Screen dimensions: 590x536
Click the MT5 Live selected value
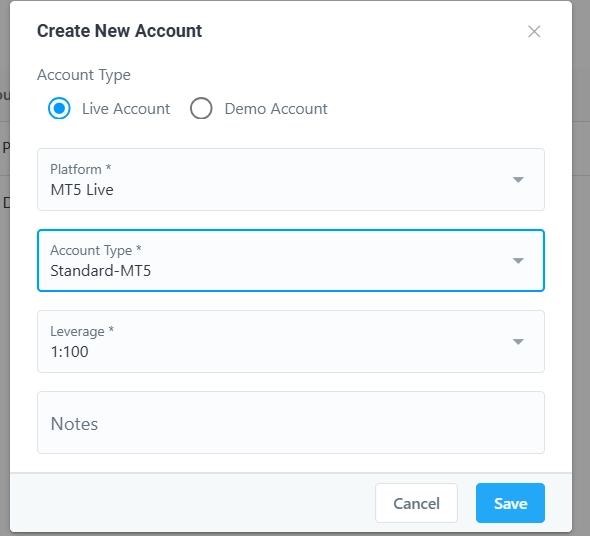click(x=82, y=190)
